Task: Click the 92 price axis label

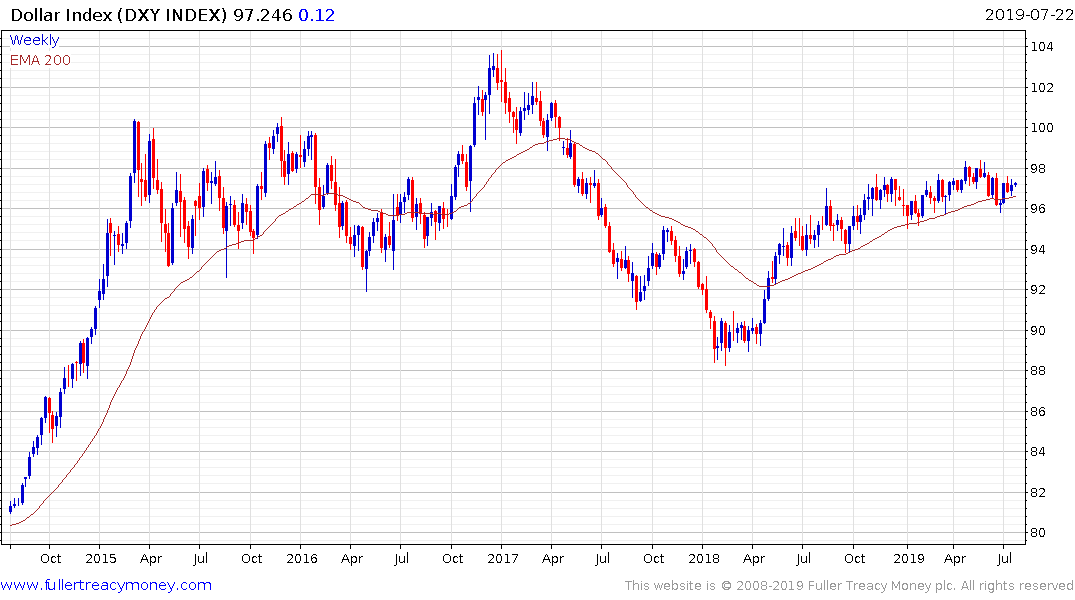Action: (x=1038, y=289)
